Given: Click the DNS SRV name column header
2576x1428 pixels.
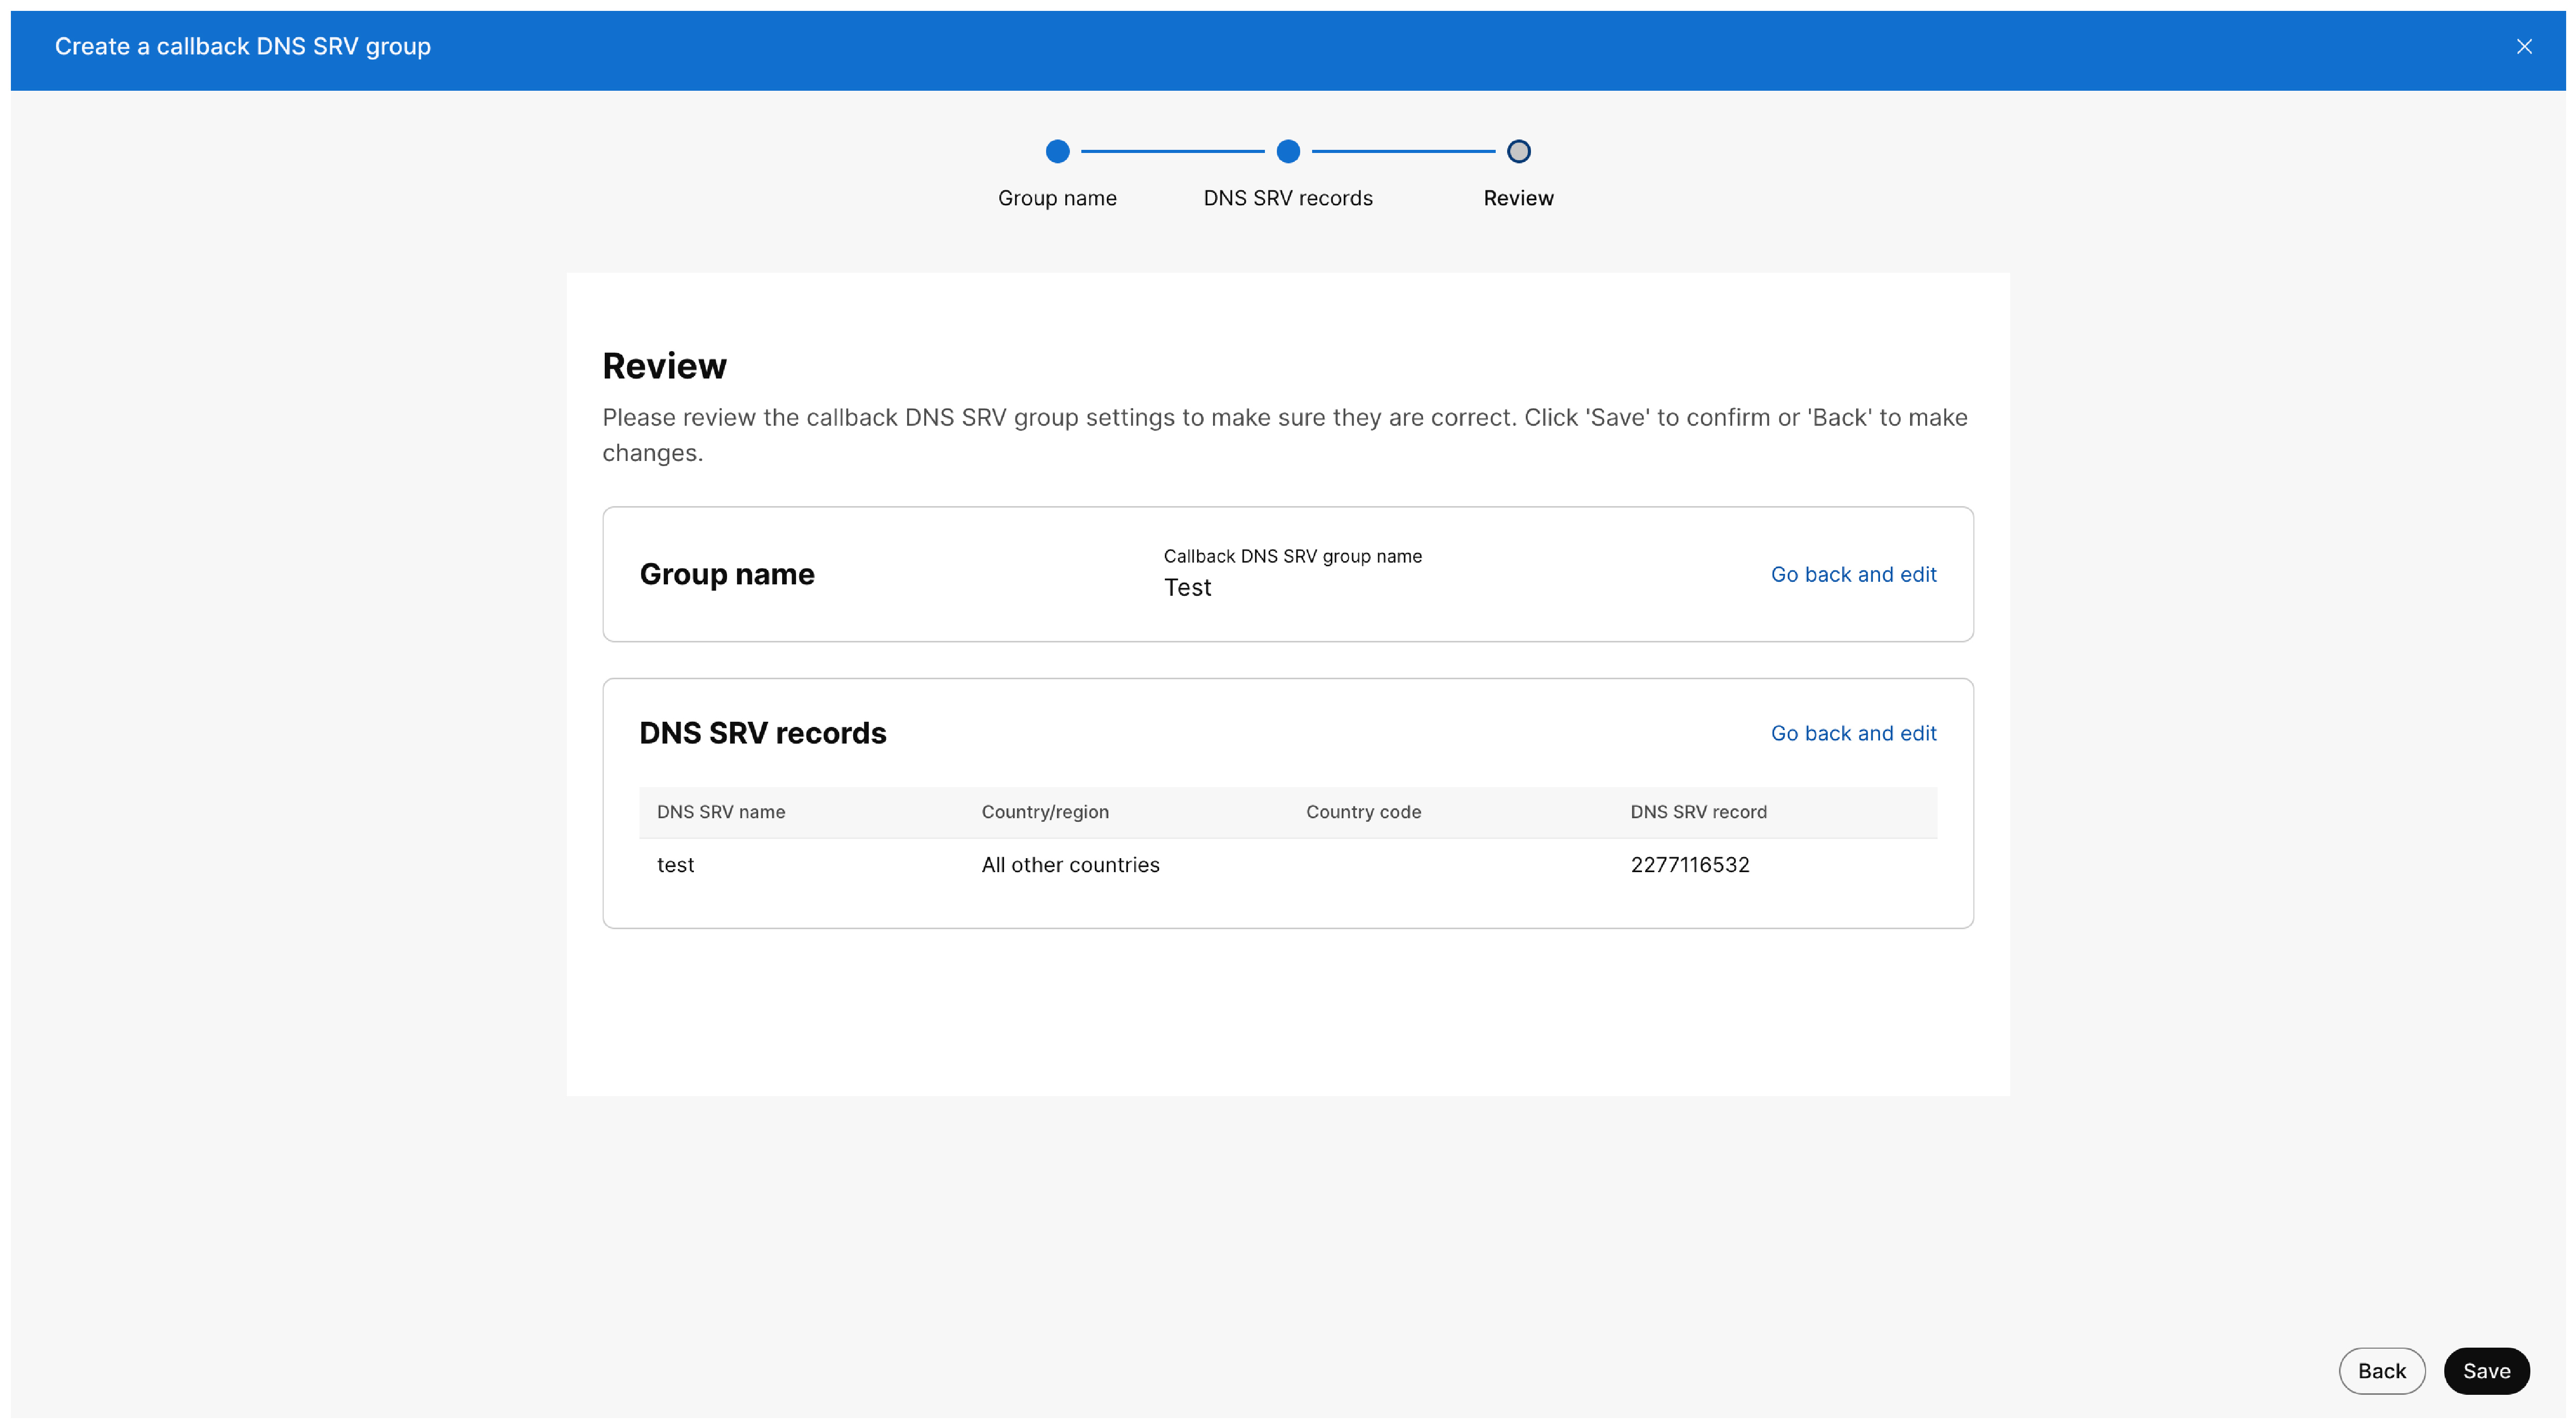Looking at the screenshot, I should [x=721, y=812].
